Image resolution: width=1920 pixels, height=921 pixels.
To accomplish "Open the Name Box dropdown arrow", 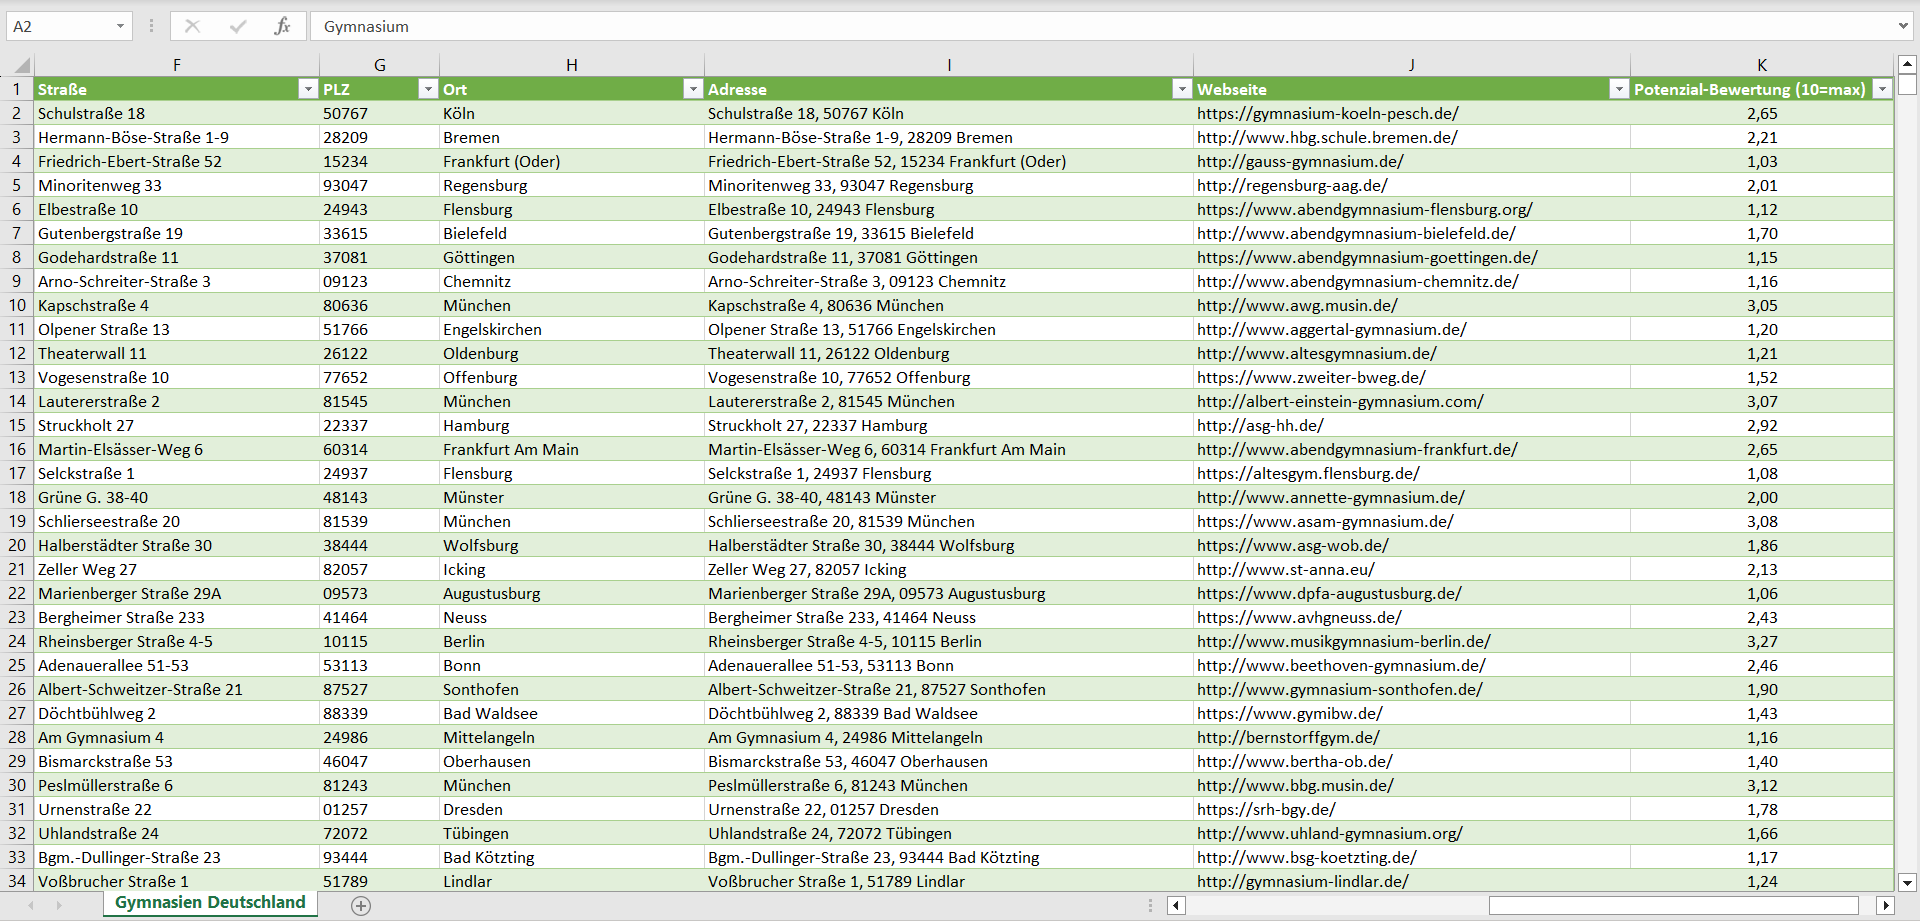I will click(120, 26).
